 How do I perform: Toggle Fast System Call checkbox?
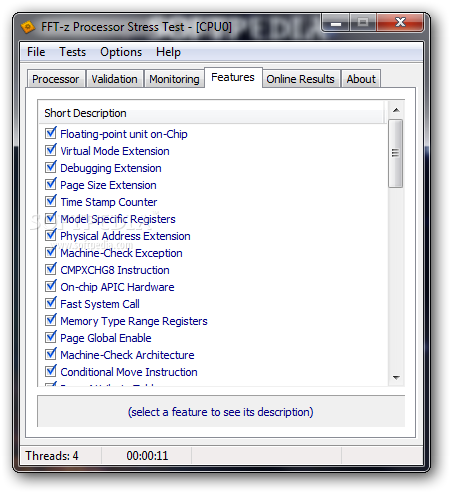(51, 303)
